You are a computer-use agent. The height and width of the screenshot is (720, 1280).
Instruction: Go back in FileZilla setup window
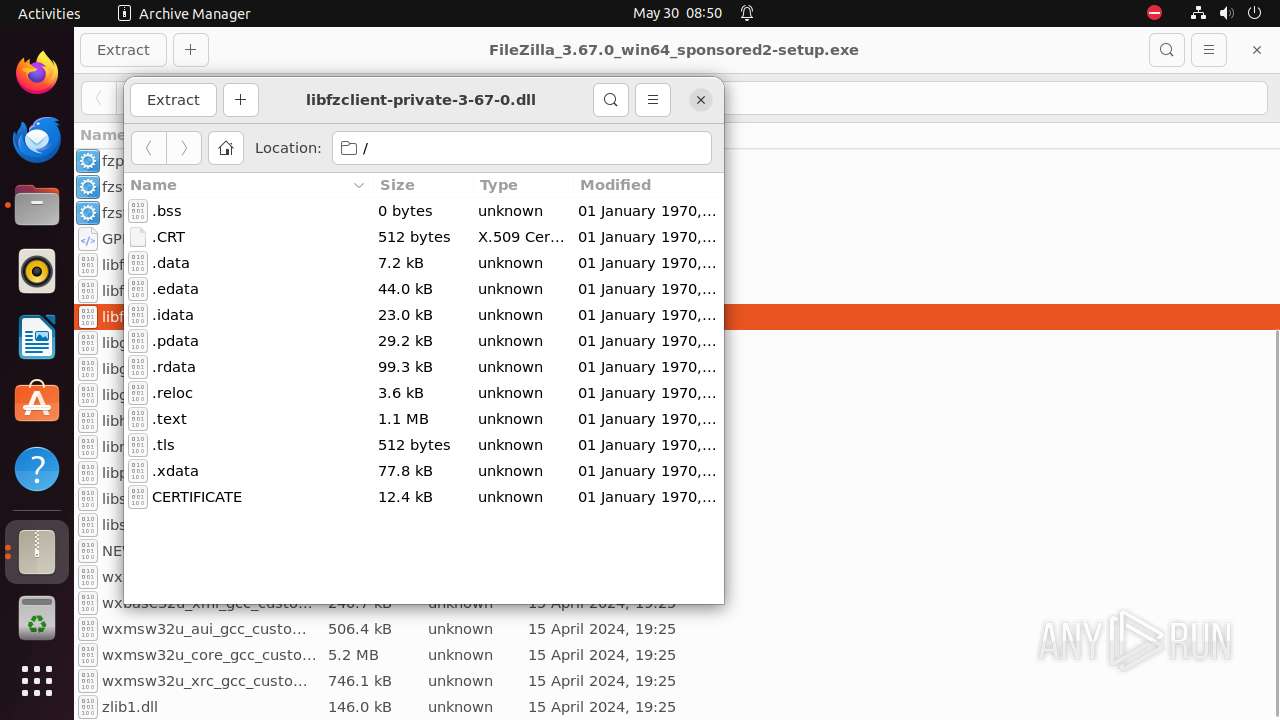coord(98,98)
